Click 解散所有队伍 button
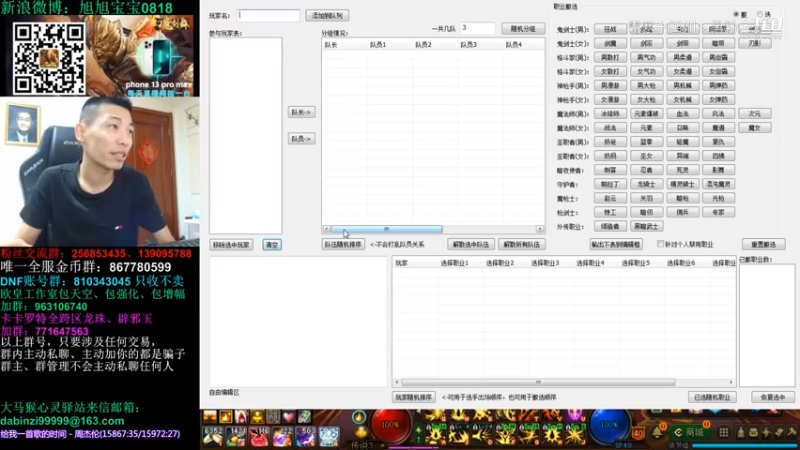The height and width of the screenshot is (450, 800). (521, 244)
